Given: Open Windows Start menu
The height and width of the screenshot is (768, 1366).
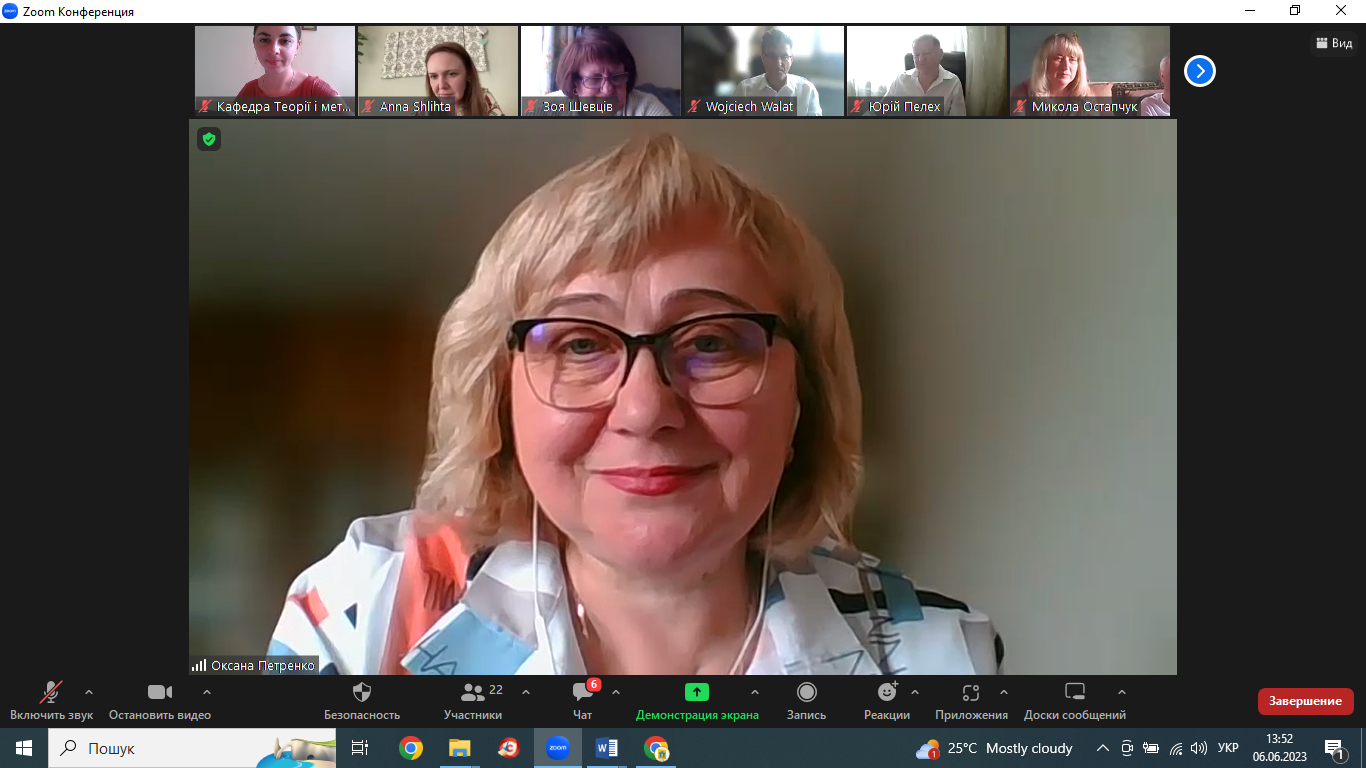Looking at the screenshot, I should [24, 748].
